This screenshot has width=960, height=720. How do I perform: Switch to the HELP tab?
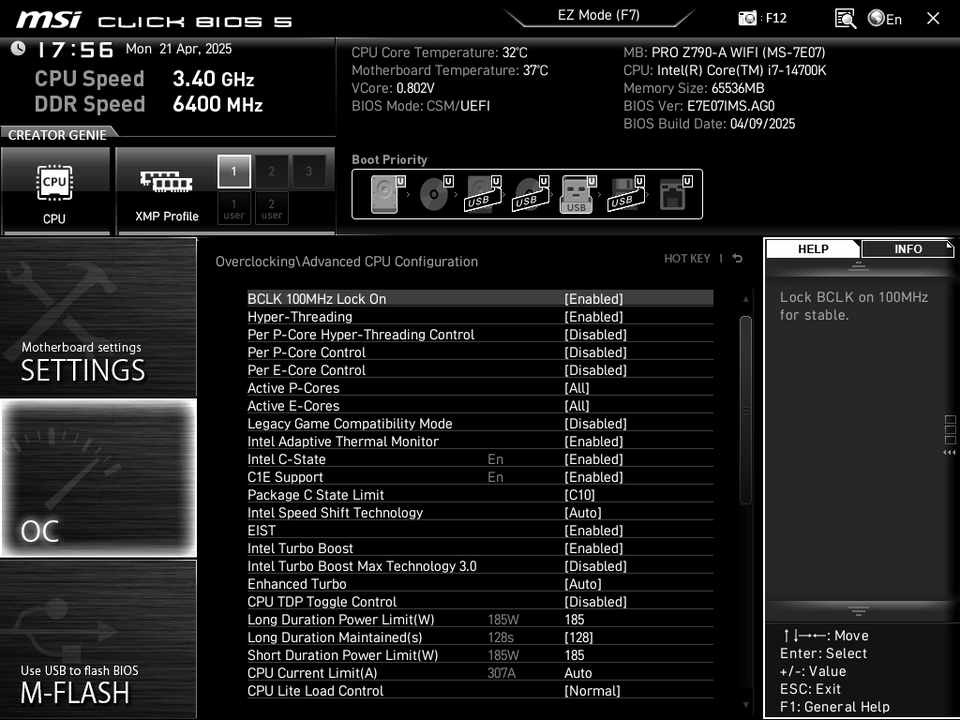(812, 249)
